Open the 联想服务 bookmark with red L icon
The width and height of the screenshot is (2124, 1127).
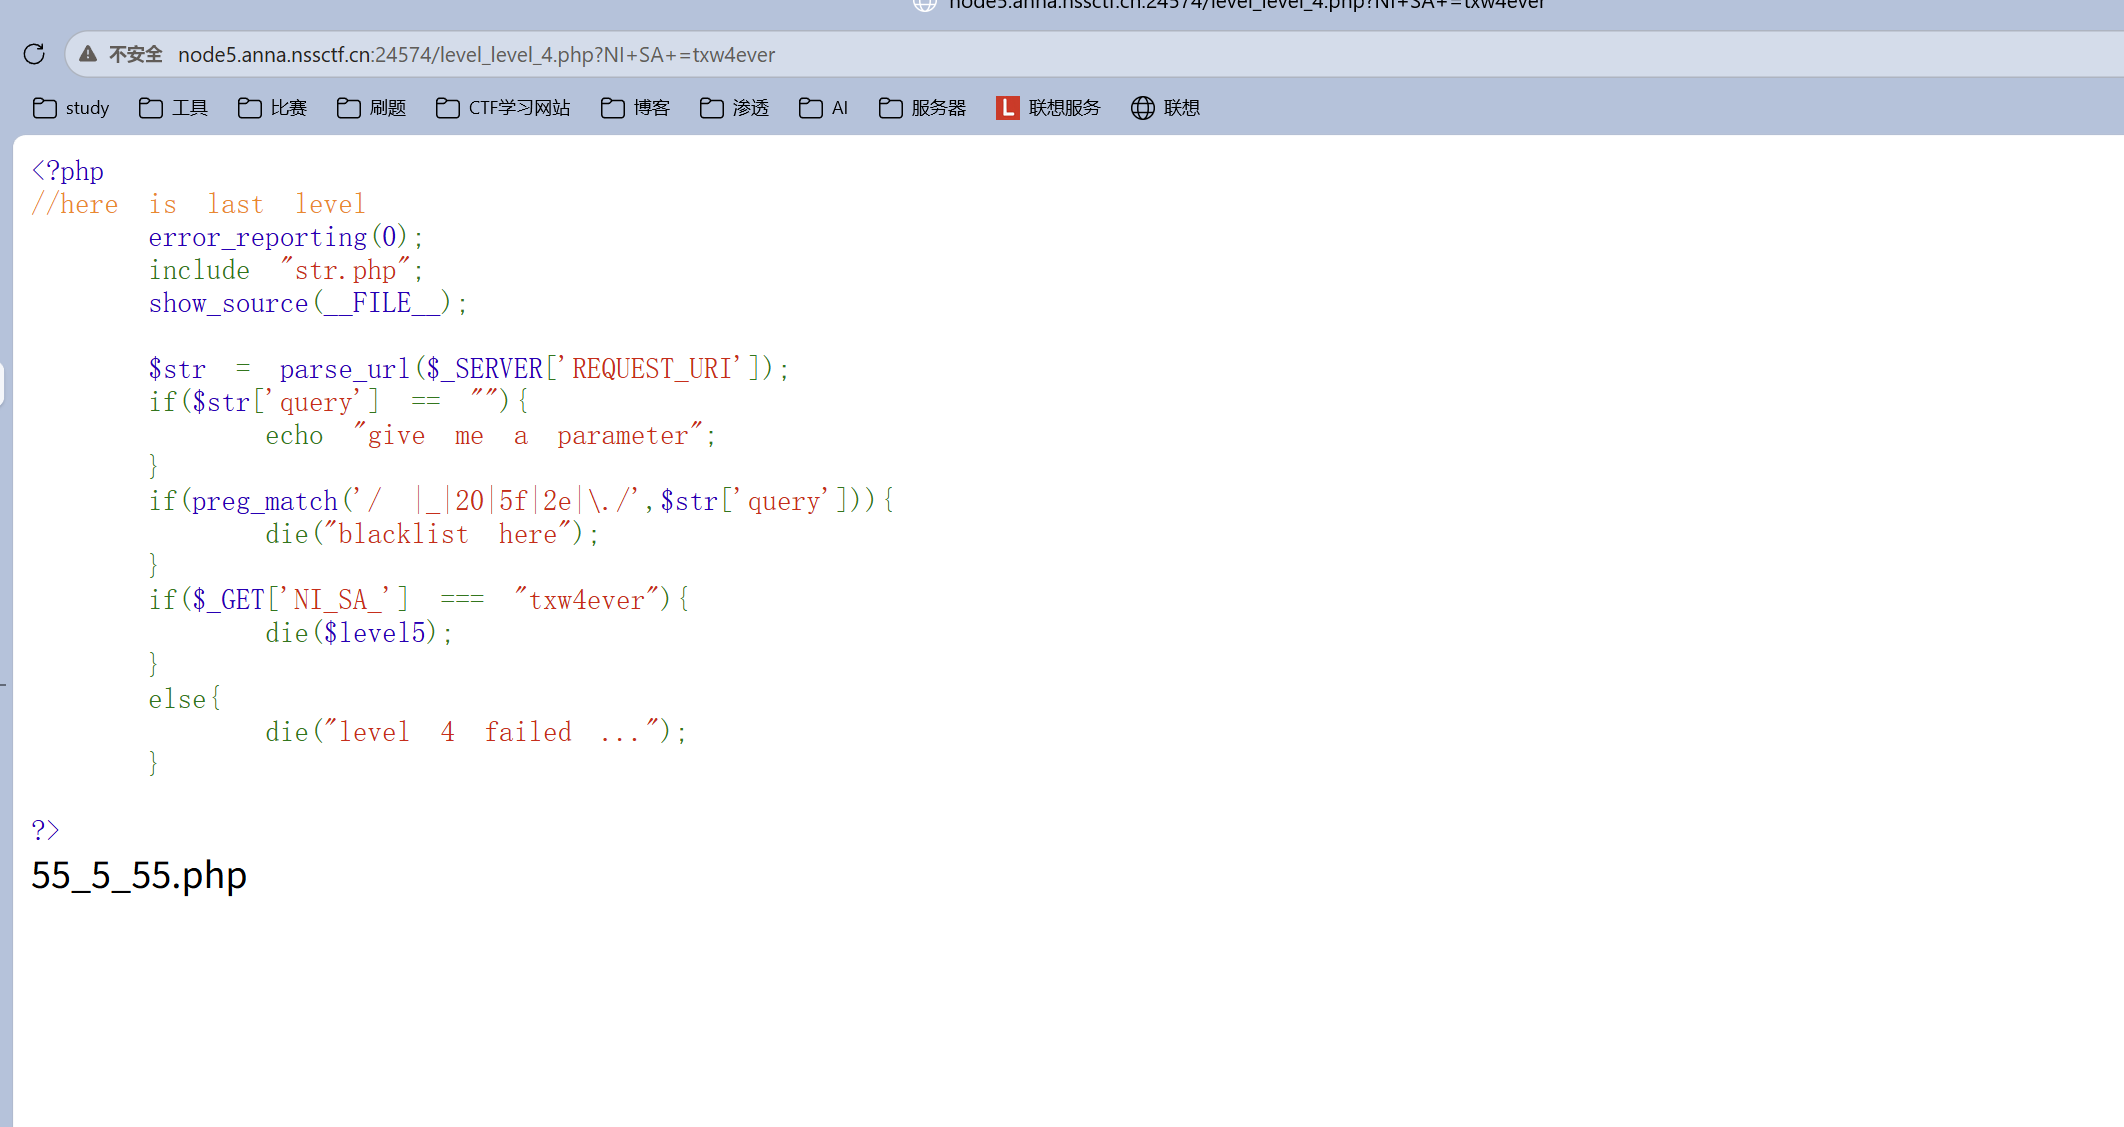pos(1048,108)
